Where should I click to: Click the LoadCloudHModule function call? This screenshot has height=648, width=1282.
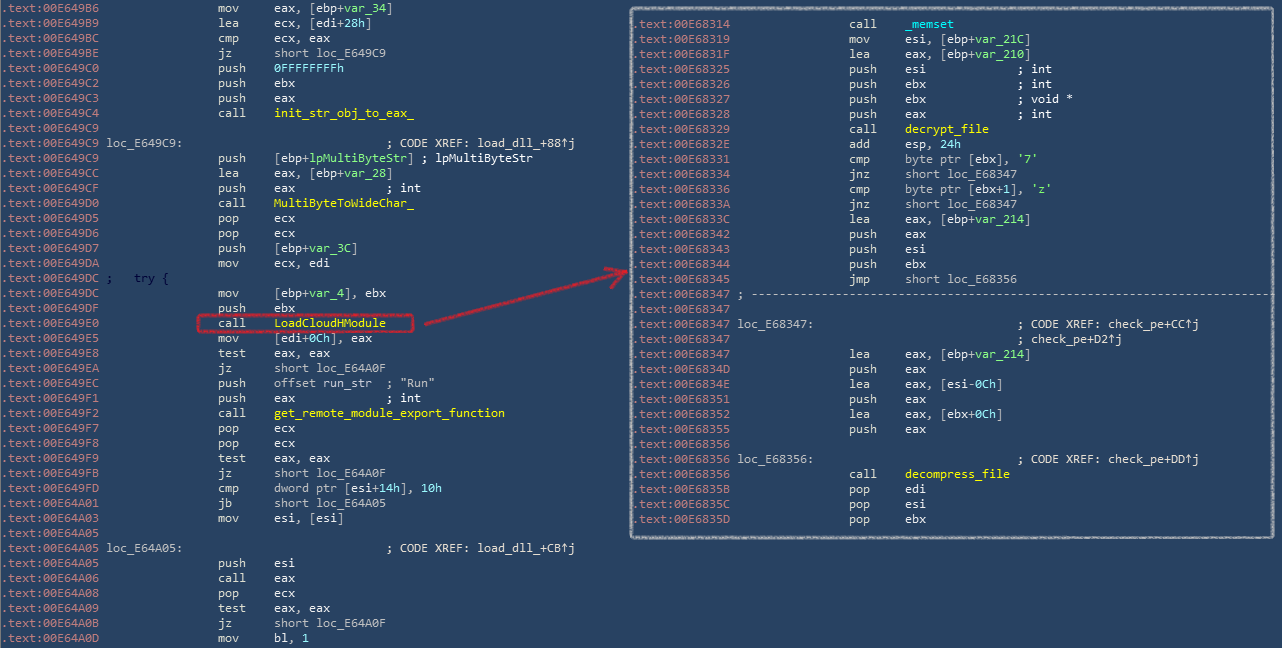point(329,323)
